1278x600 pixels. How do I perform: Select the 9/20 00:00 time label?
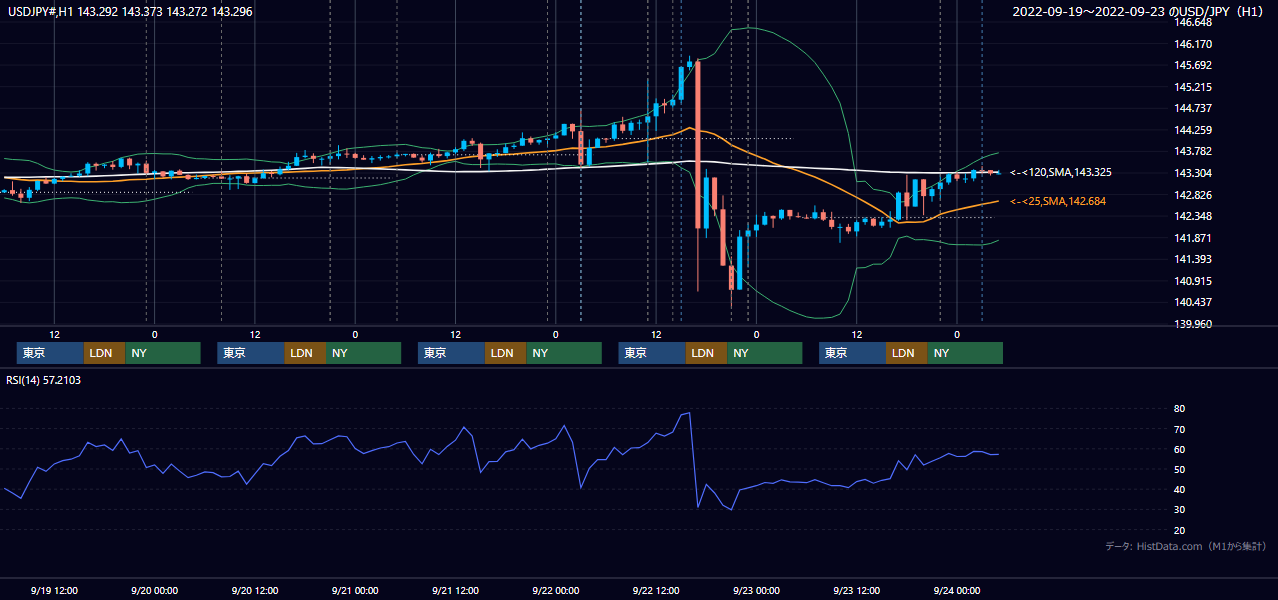(x=155, y=590)
